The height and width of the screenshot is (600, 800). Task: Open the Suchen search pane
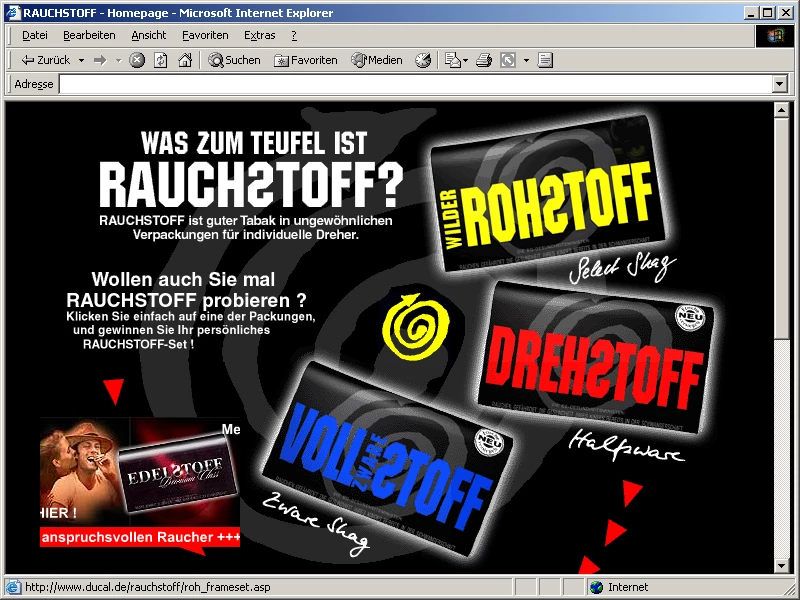(x=234, y=60)
